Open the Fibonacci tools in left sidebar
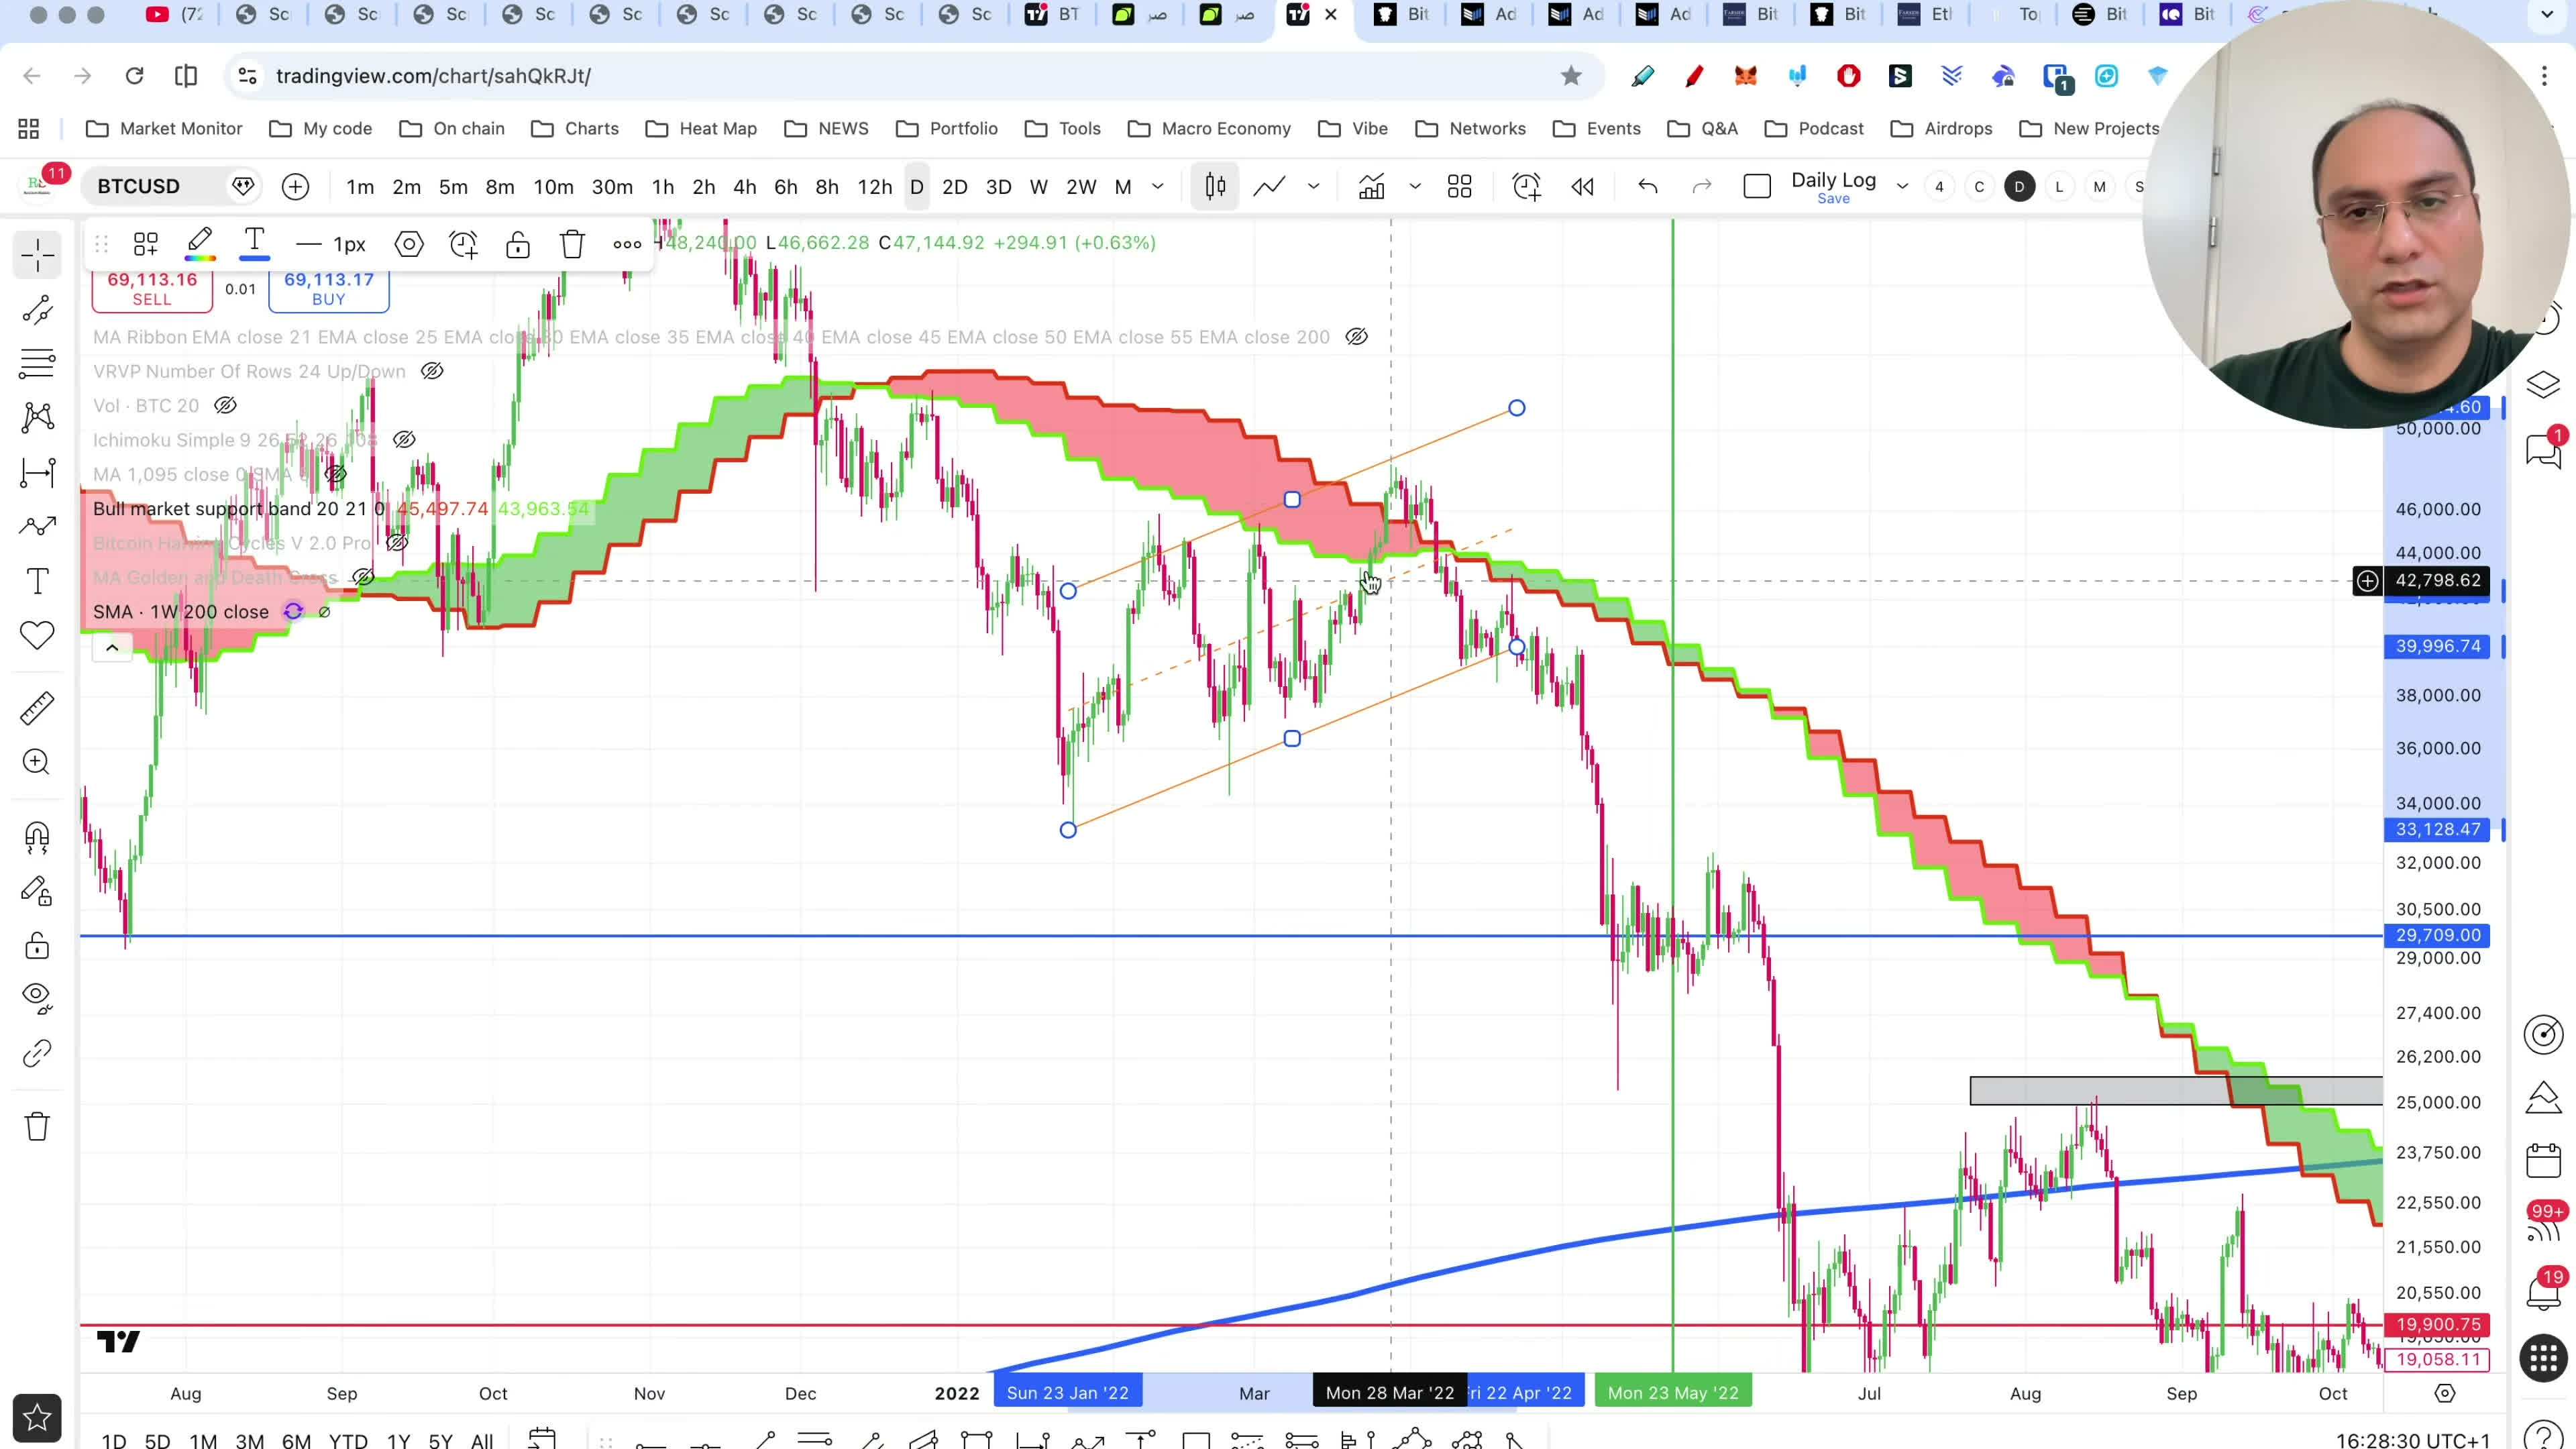This screenshot has height=1449, width=2576. (x=38, y=363)
